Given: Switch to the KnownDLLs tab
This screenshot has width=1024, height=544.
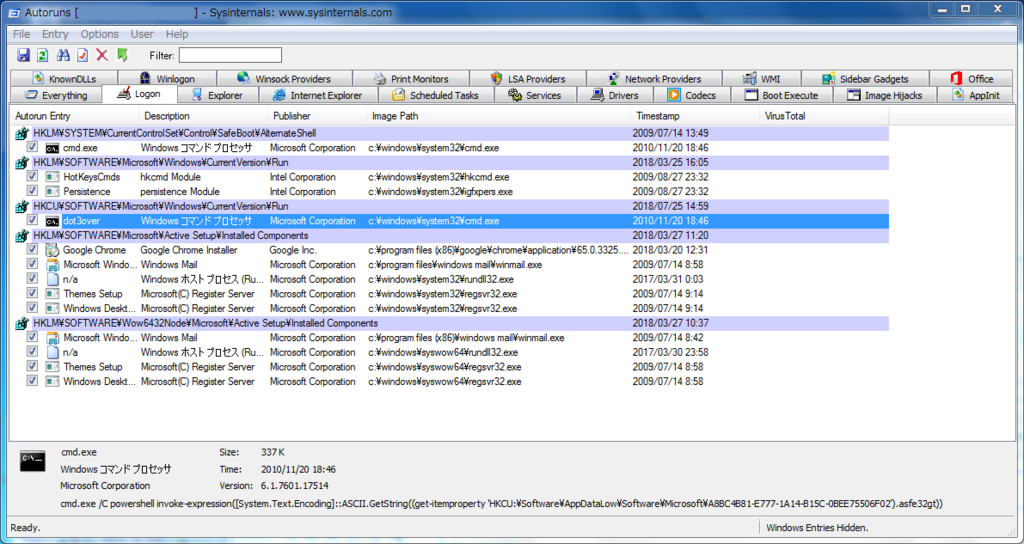Looking at the screenshot, I should (63, 78).
